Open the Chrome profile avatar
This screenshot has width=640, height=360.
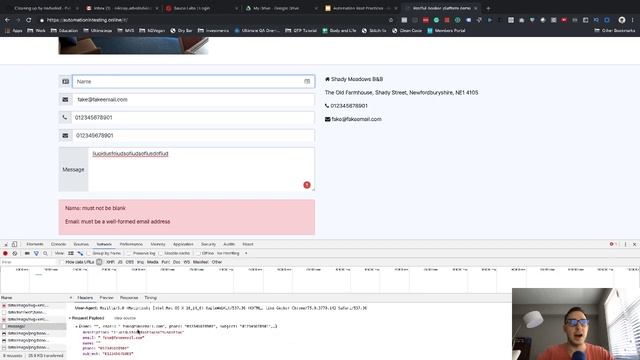click(622, 20)
